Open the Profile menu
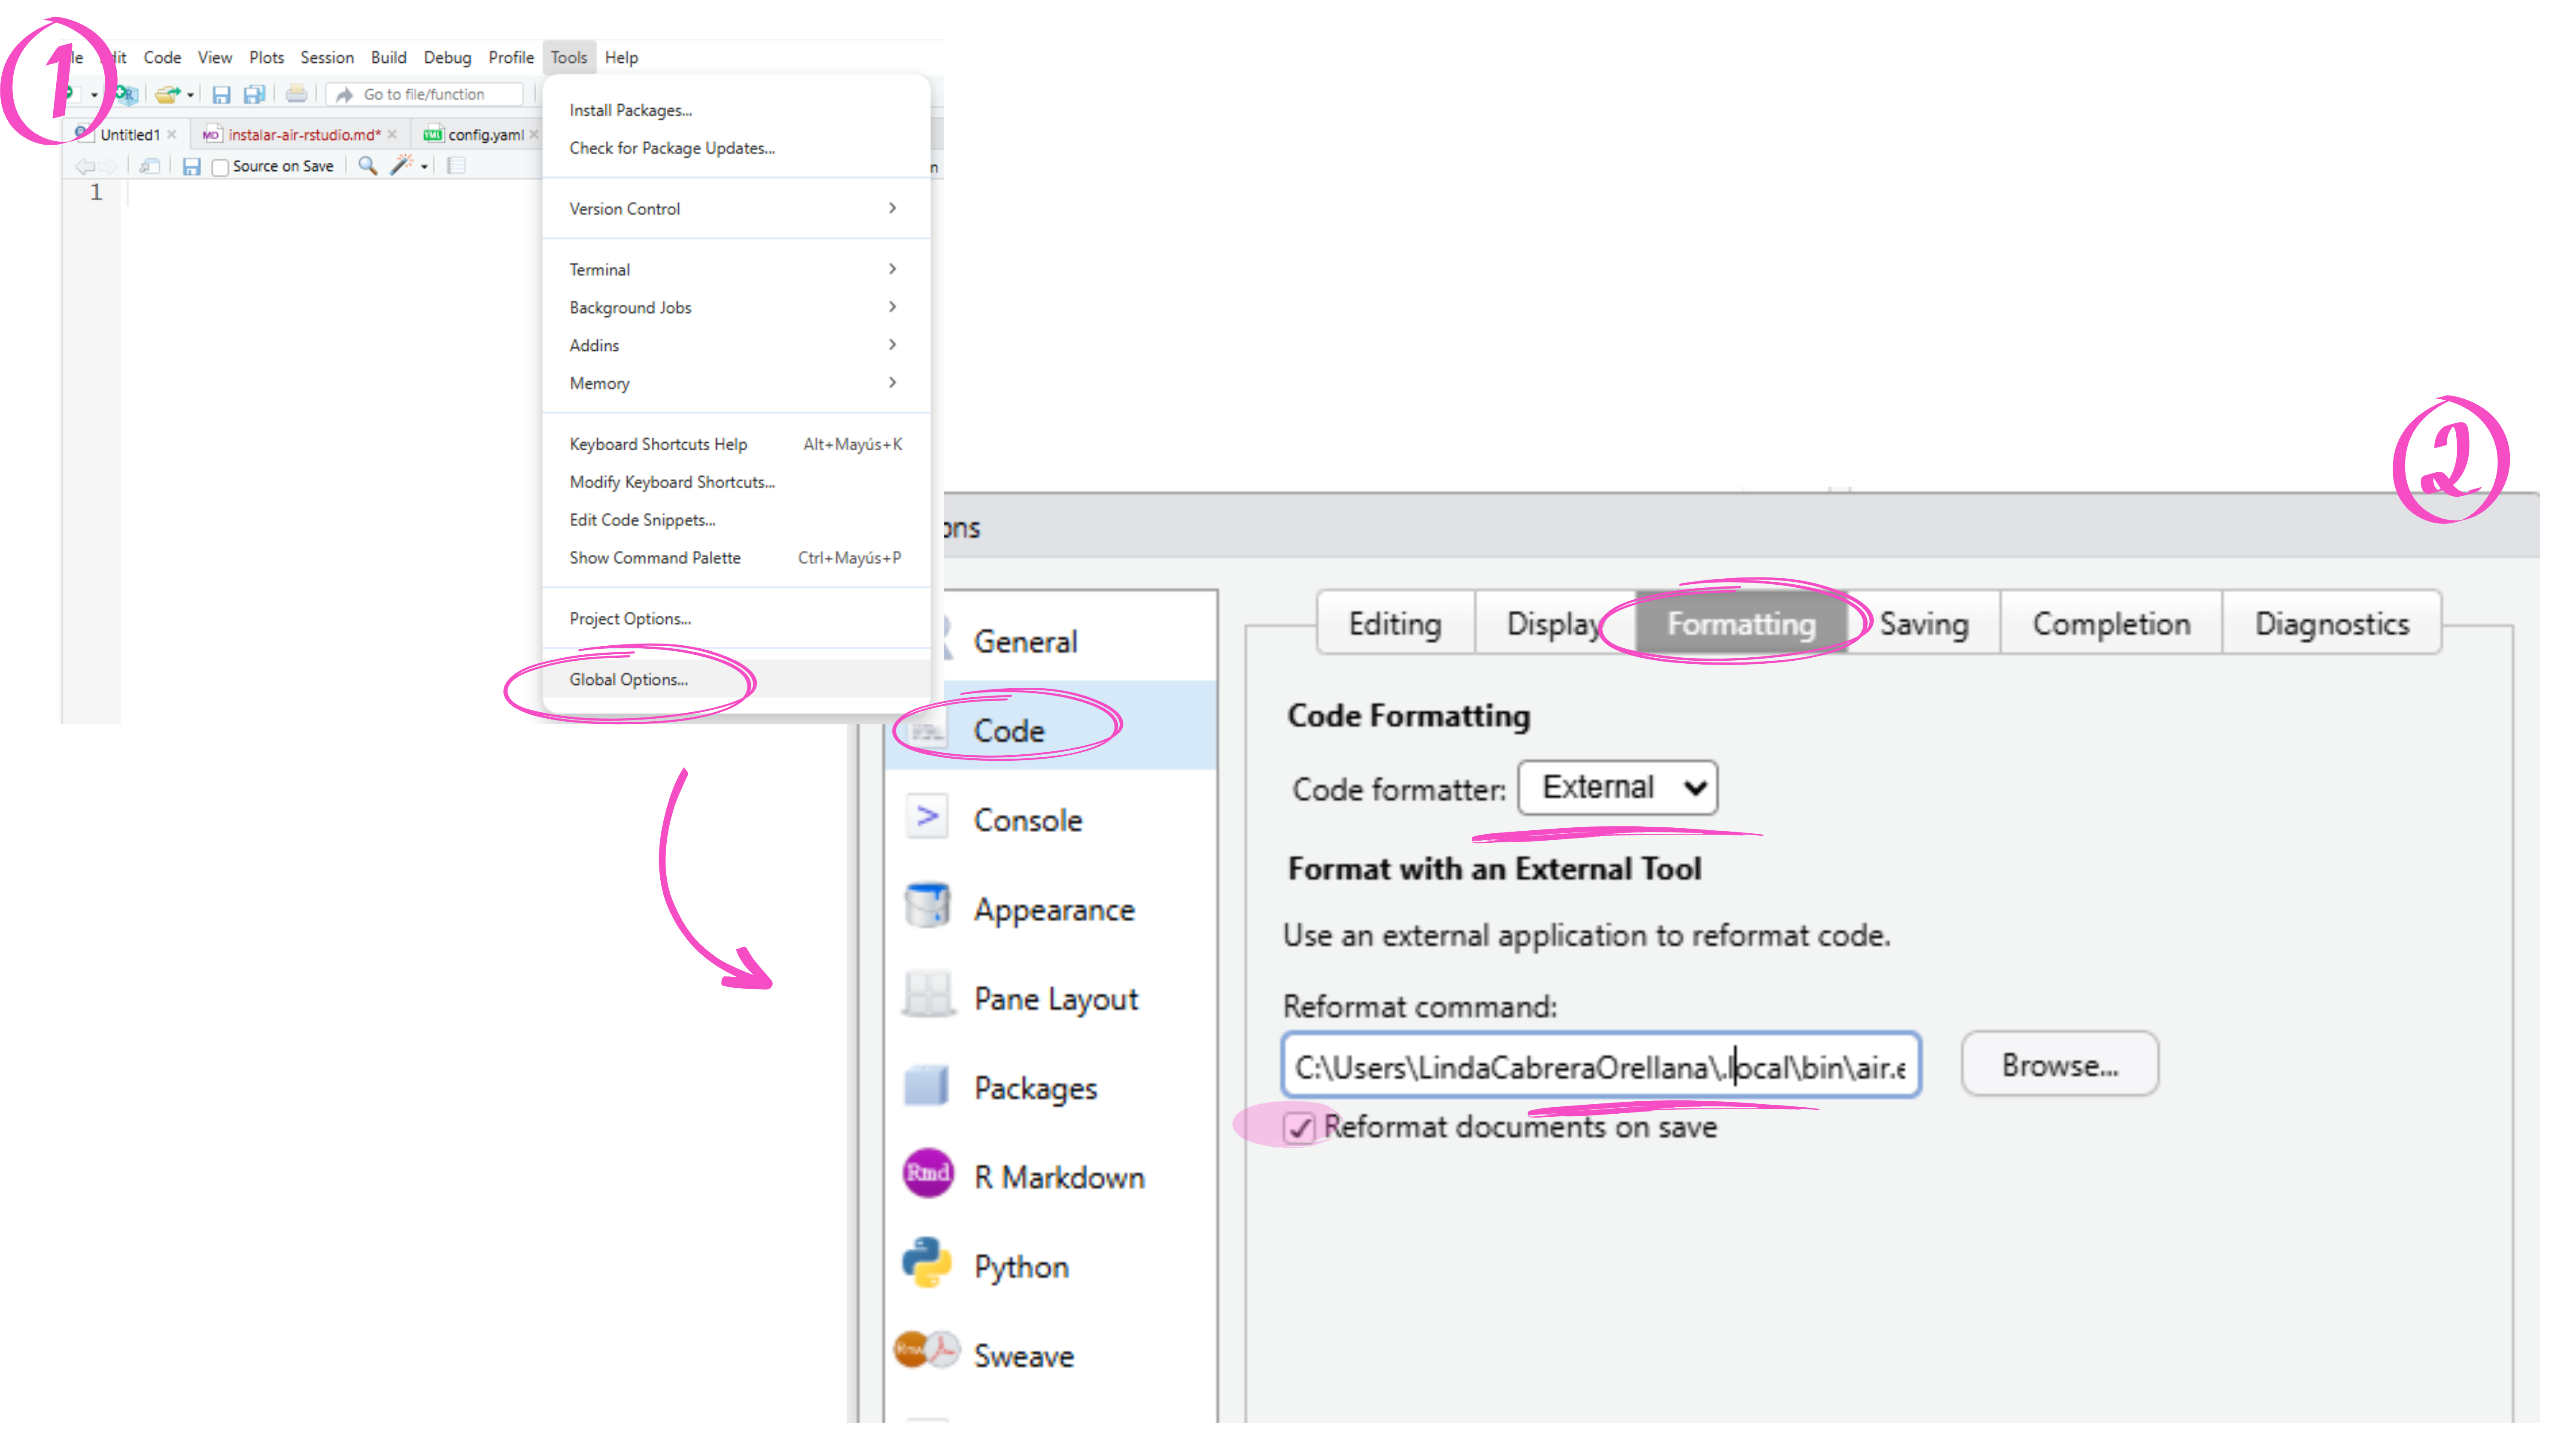 point(511,57)
